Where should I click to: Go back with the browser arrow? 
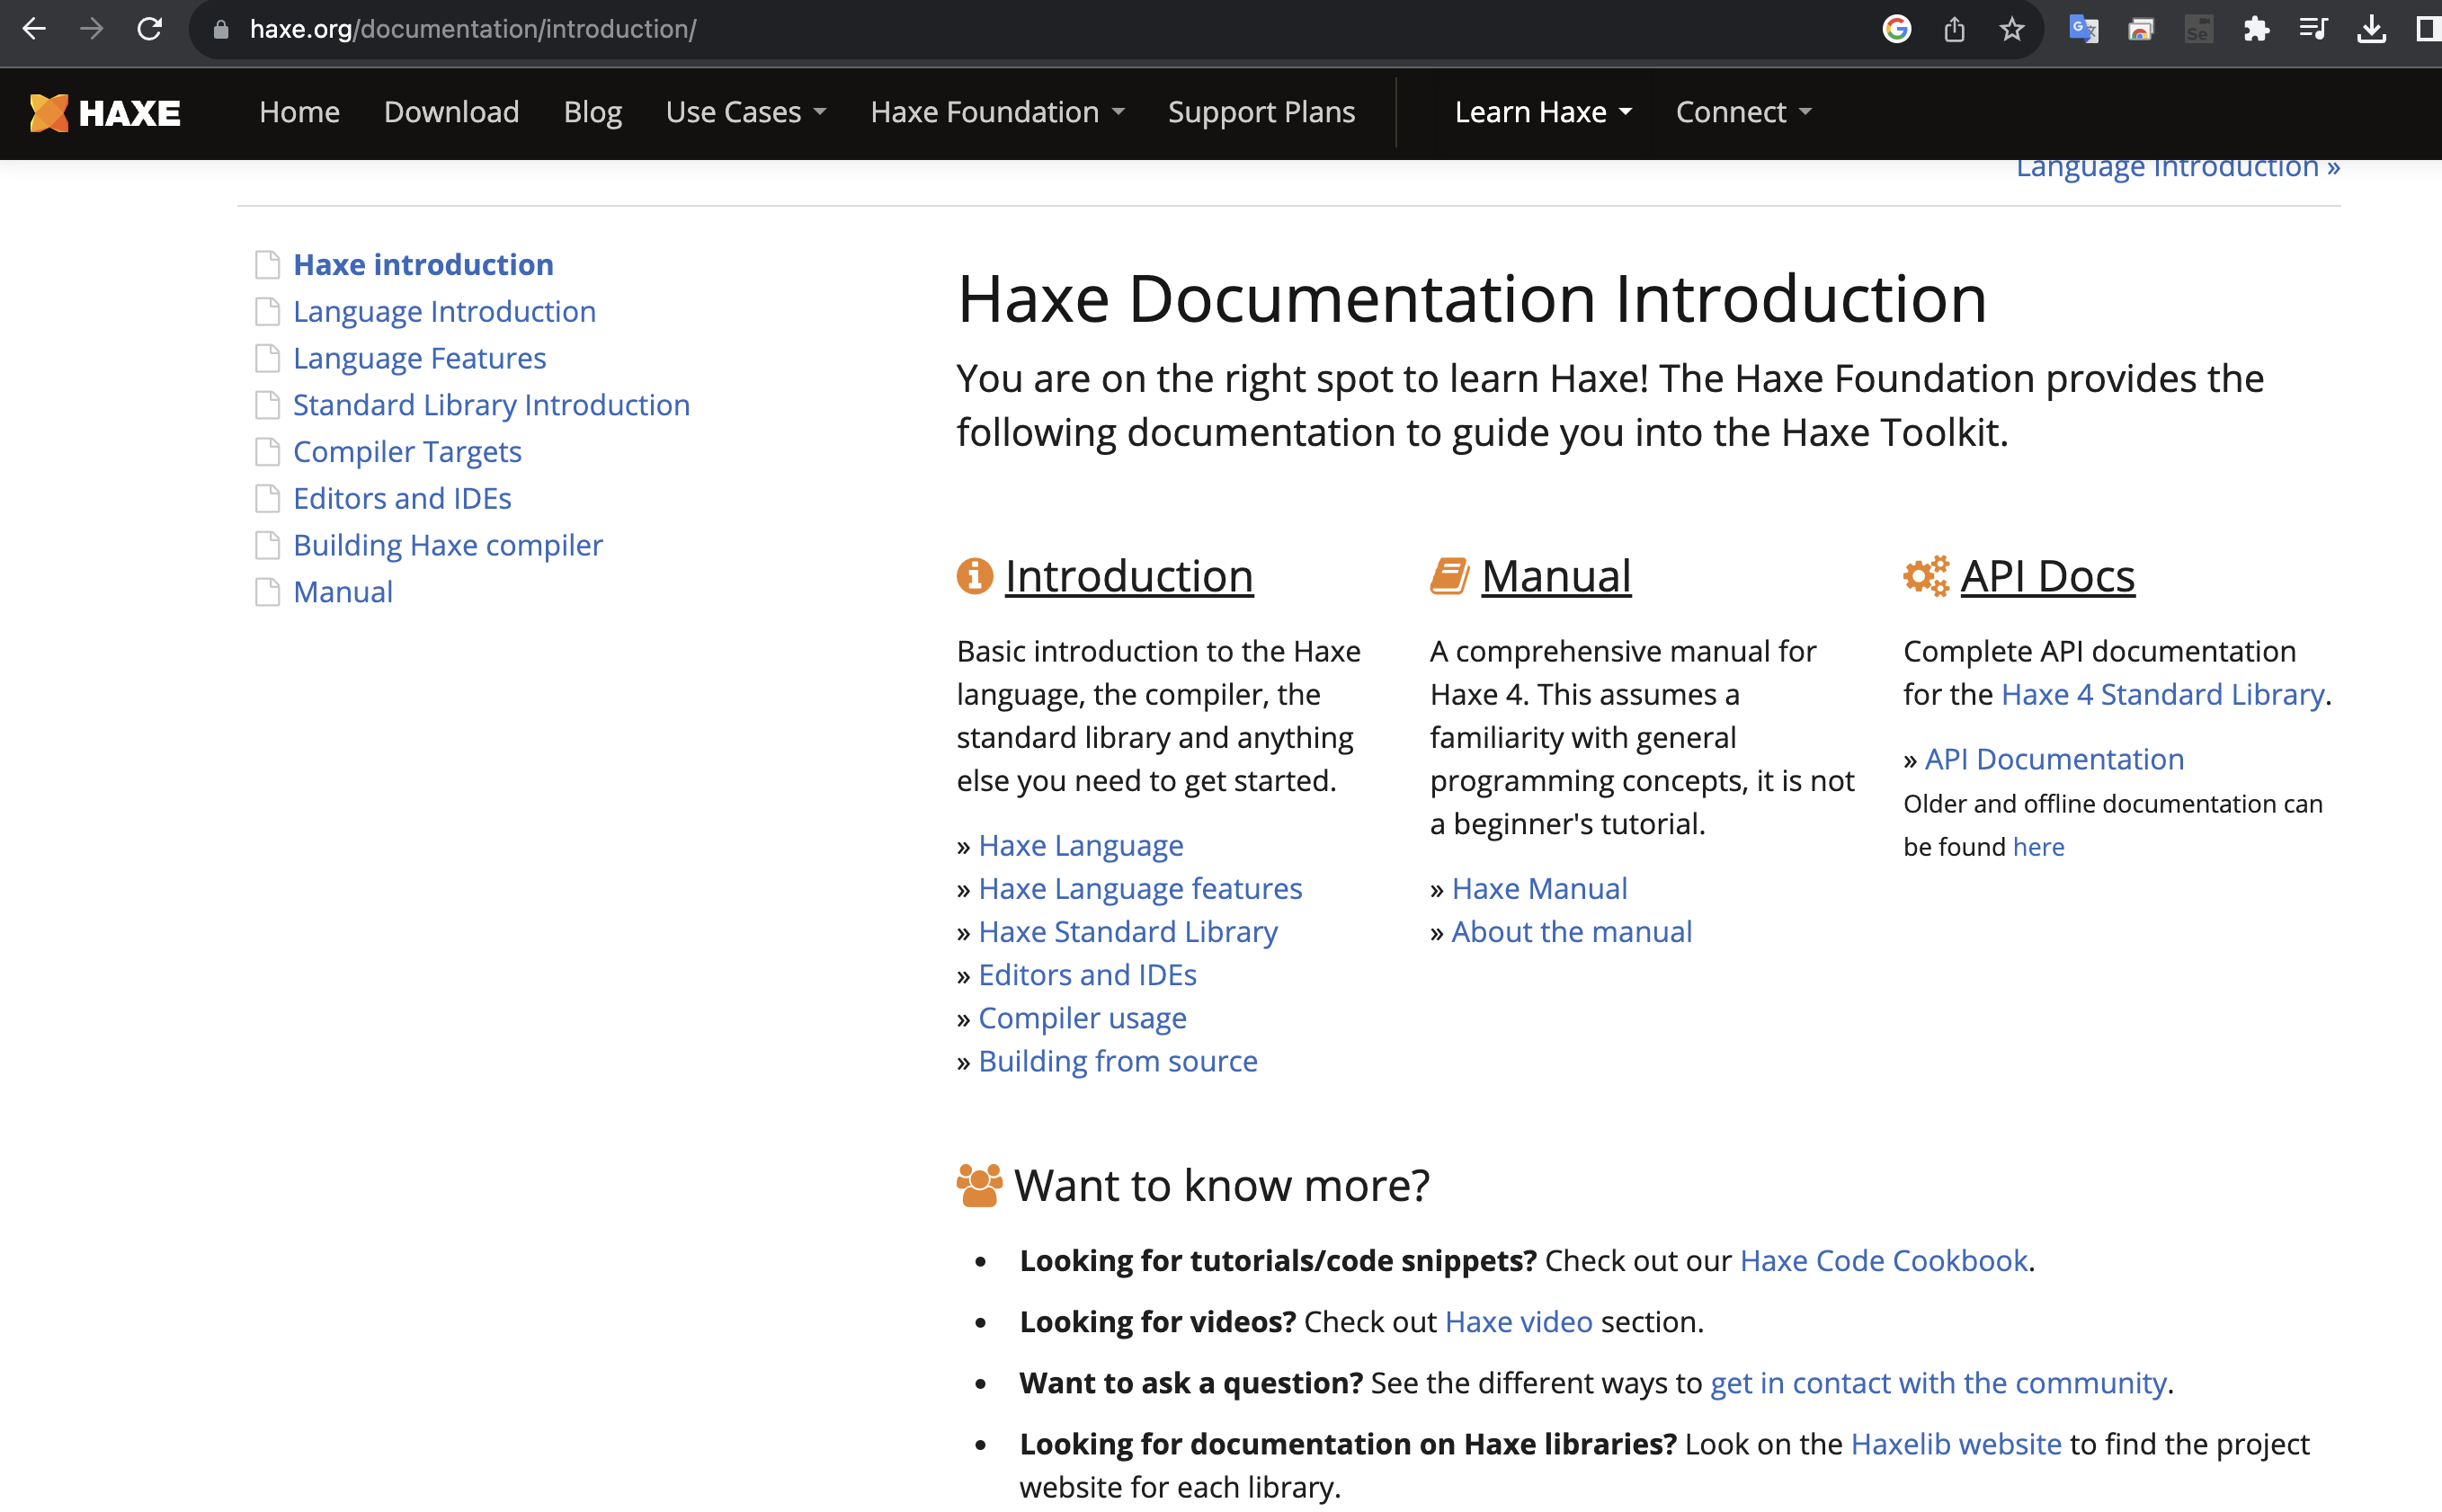pyautogui.click(x=34, y=29)
